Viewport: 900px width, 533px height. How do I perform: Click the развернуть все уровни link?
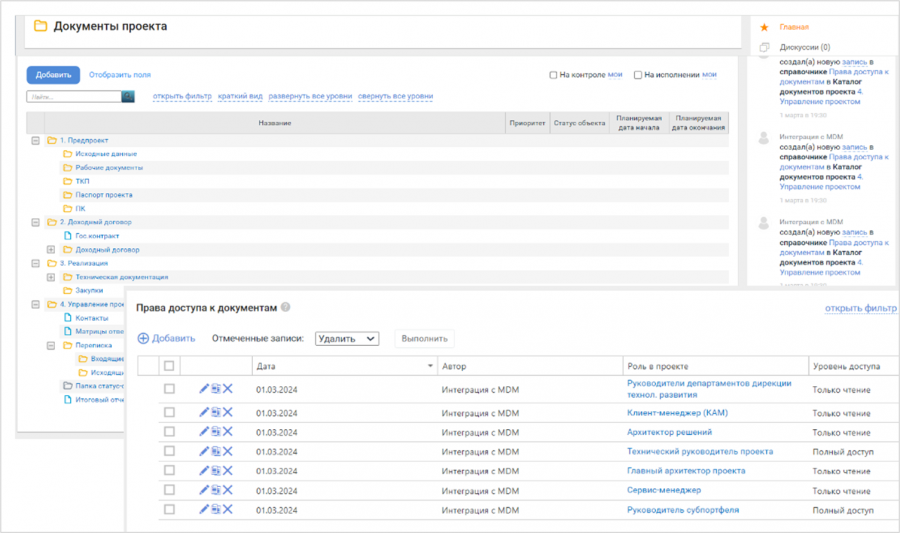click(x=310, y=96)
